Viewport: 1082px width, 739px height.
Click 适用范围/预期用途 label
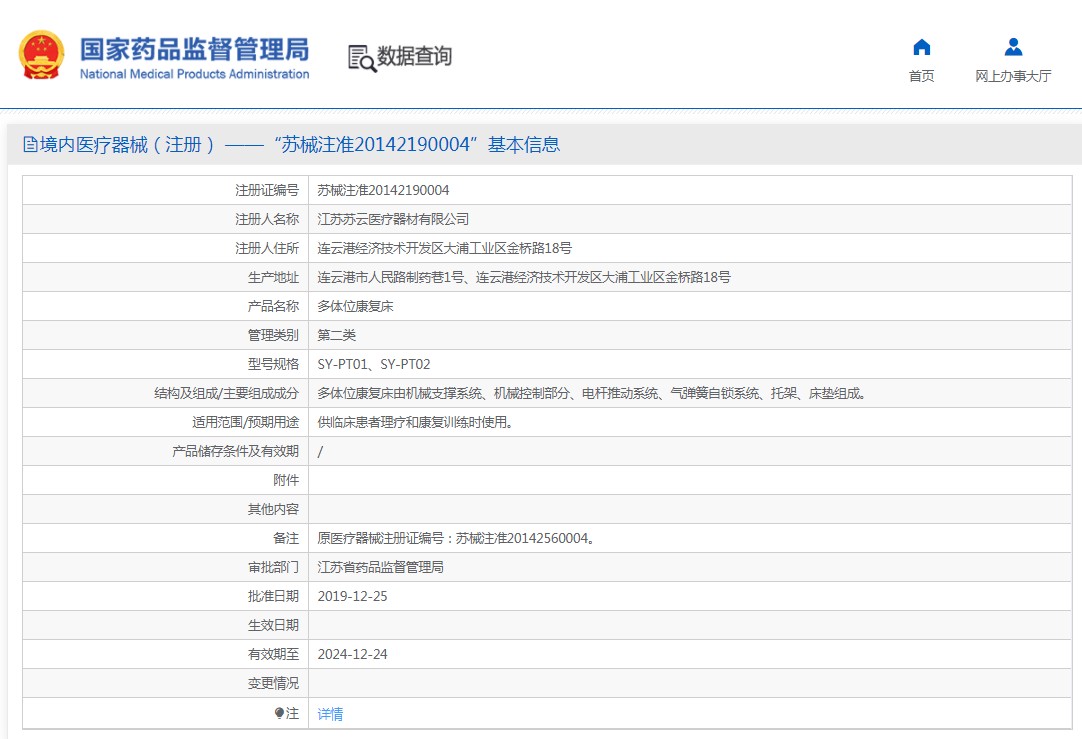coord(245,422)
